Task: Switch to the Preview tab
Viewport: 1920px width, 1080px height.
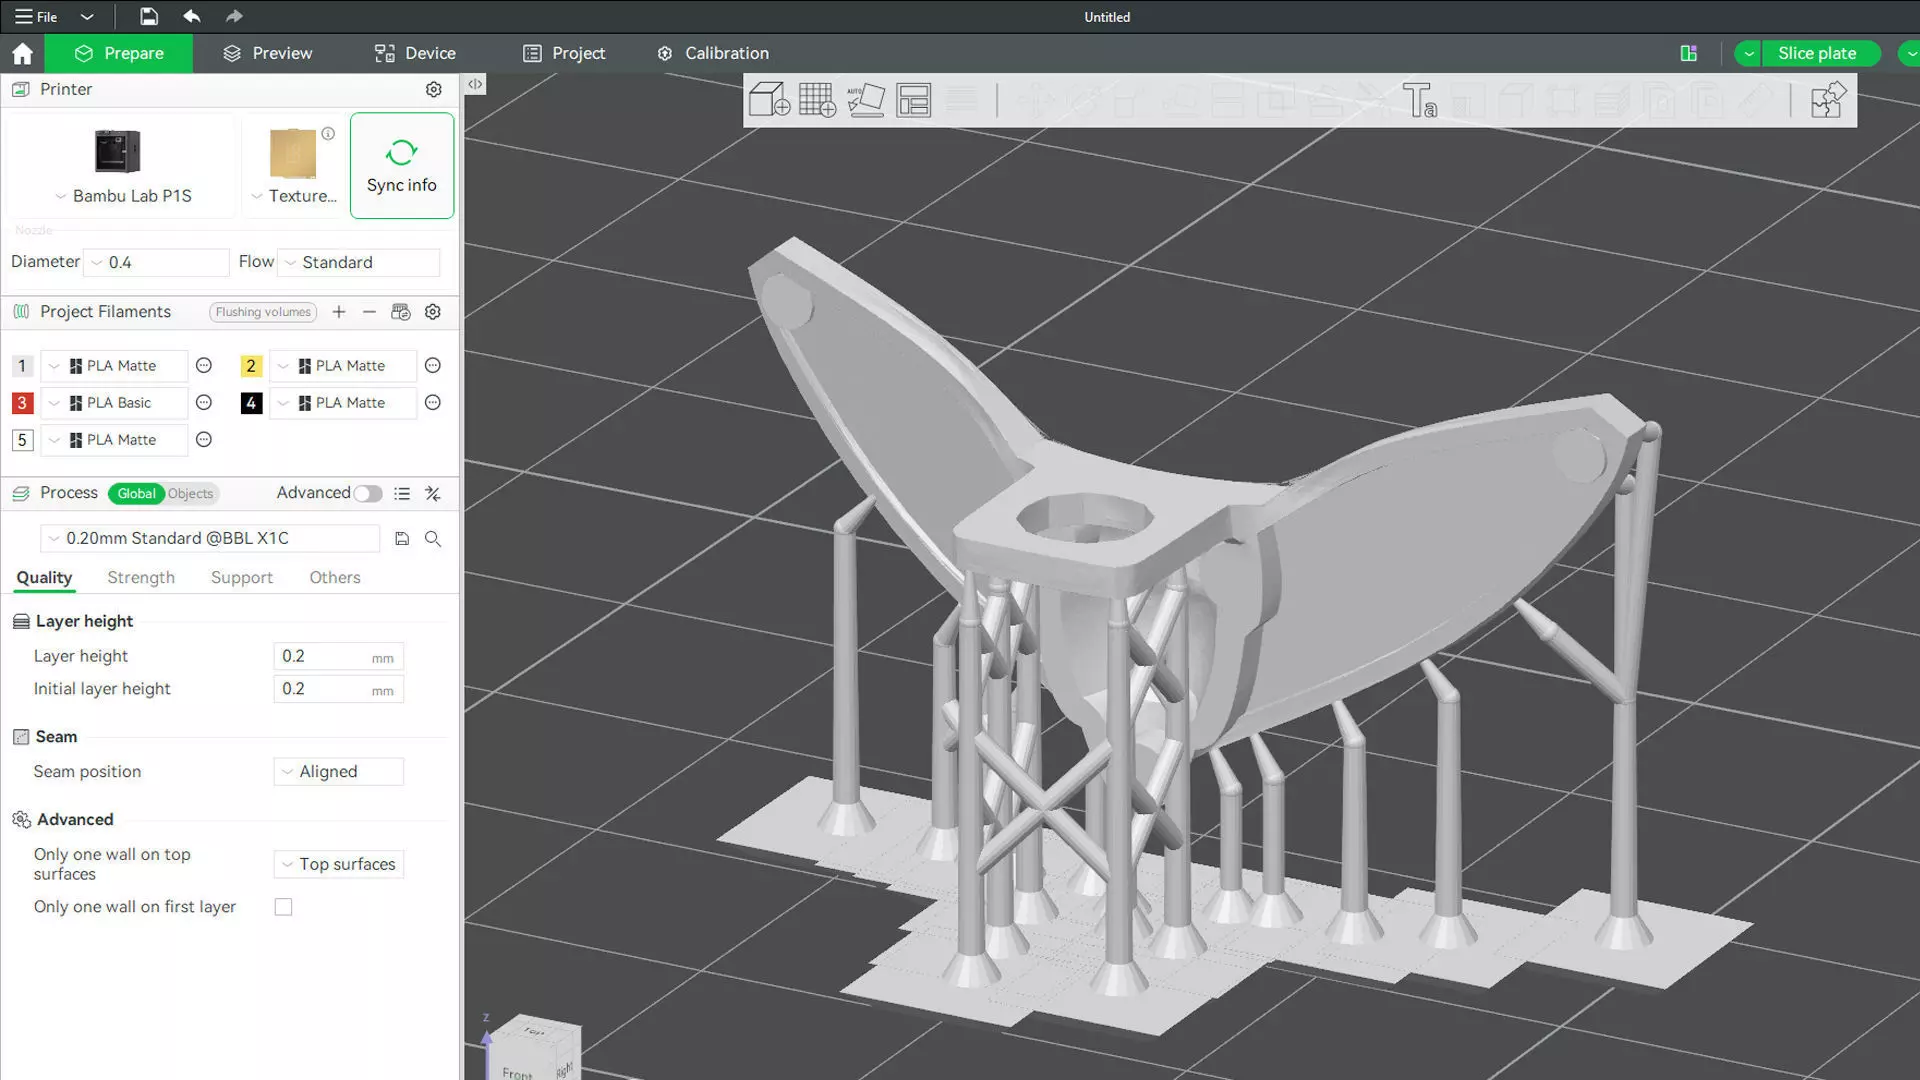Action: coord(268,53)
